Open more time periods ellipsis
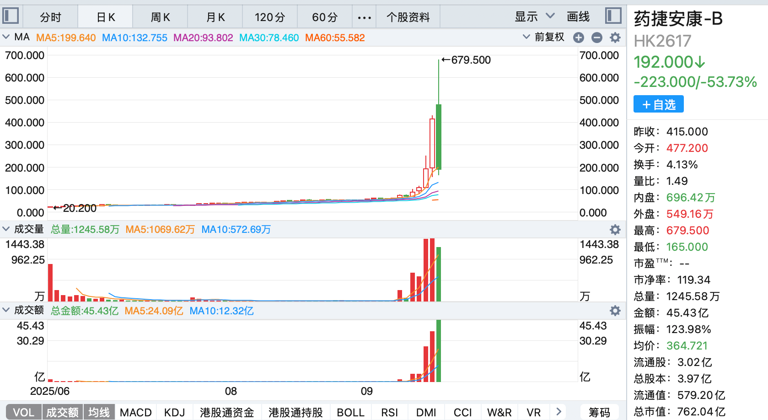Viewport: 768px width, 420px height. pos(364,17)
